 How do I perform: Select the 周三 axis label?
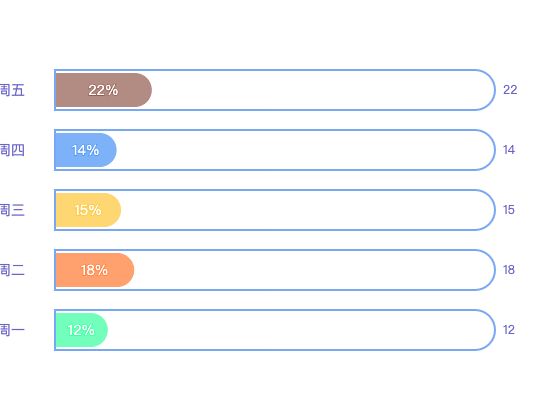12,210
